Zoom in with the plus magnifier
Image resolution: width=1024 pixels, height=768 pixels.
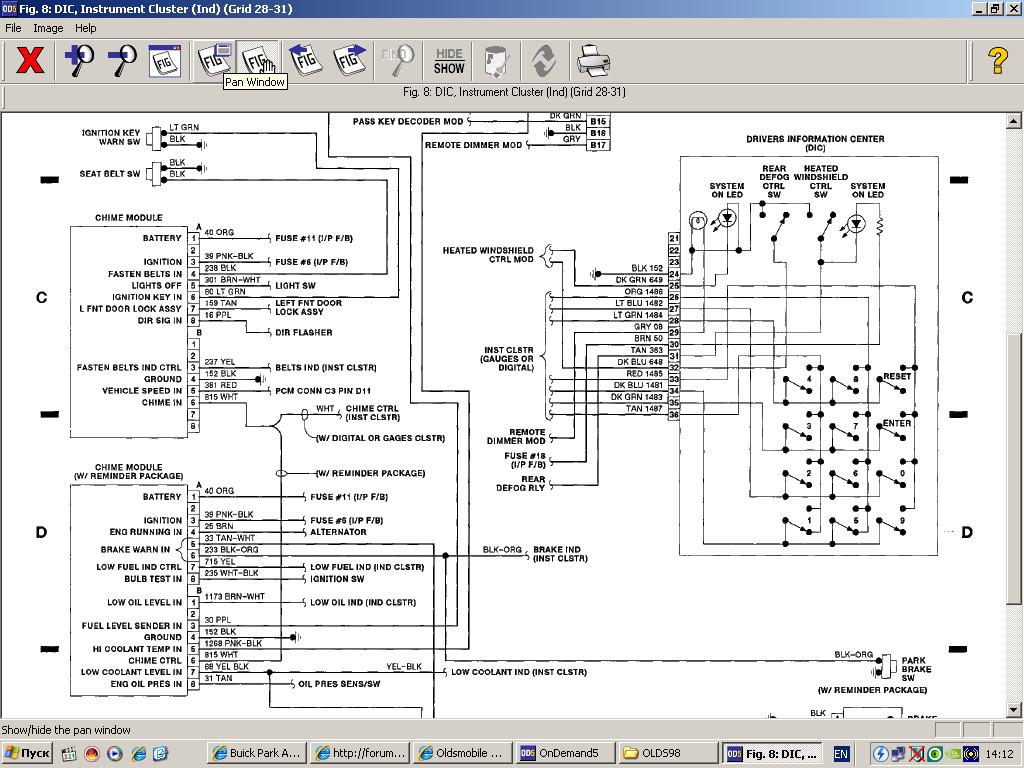click(x=78, y=61)
